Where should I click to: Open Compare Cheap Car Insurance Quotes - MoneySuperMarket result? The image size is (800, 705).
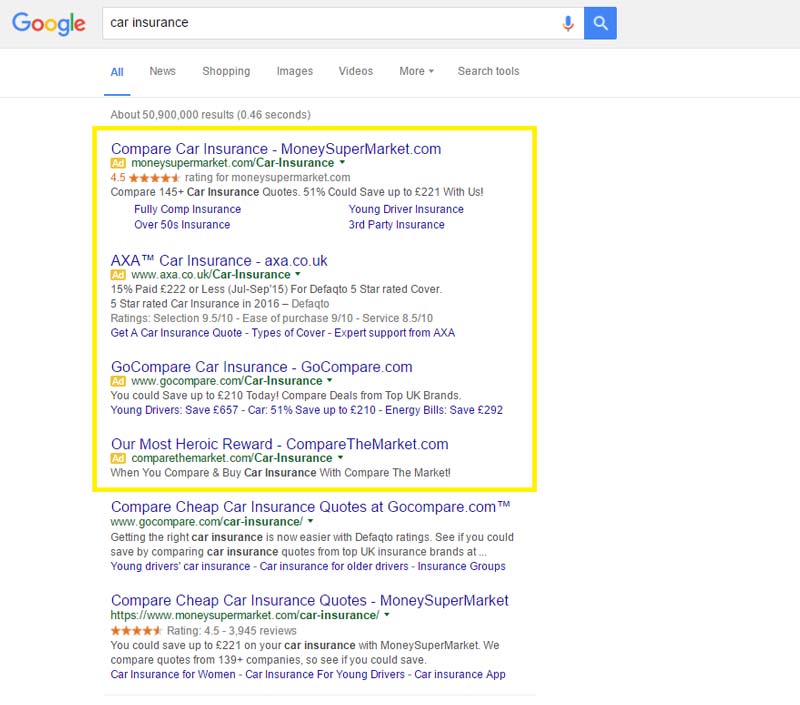[x=310, y=600]
